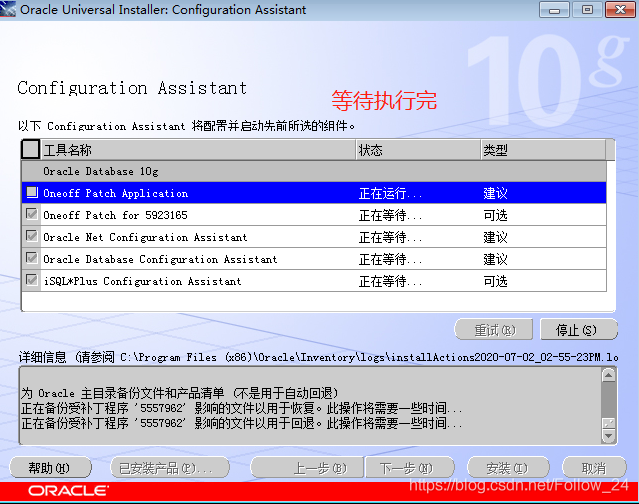Open 已安装产品(P)... installed products button

(170, 467)
